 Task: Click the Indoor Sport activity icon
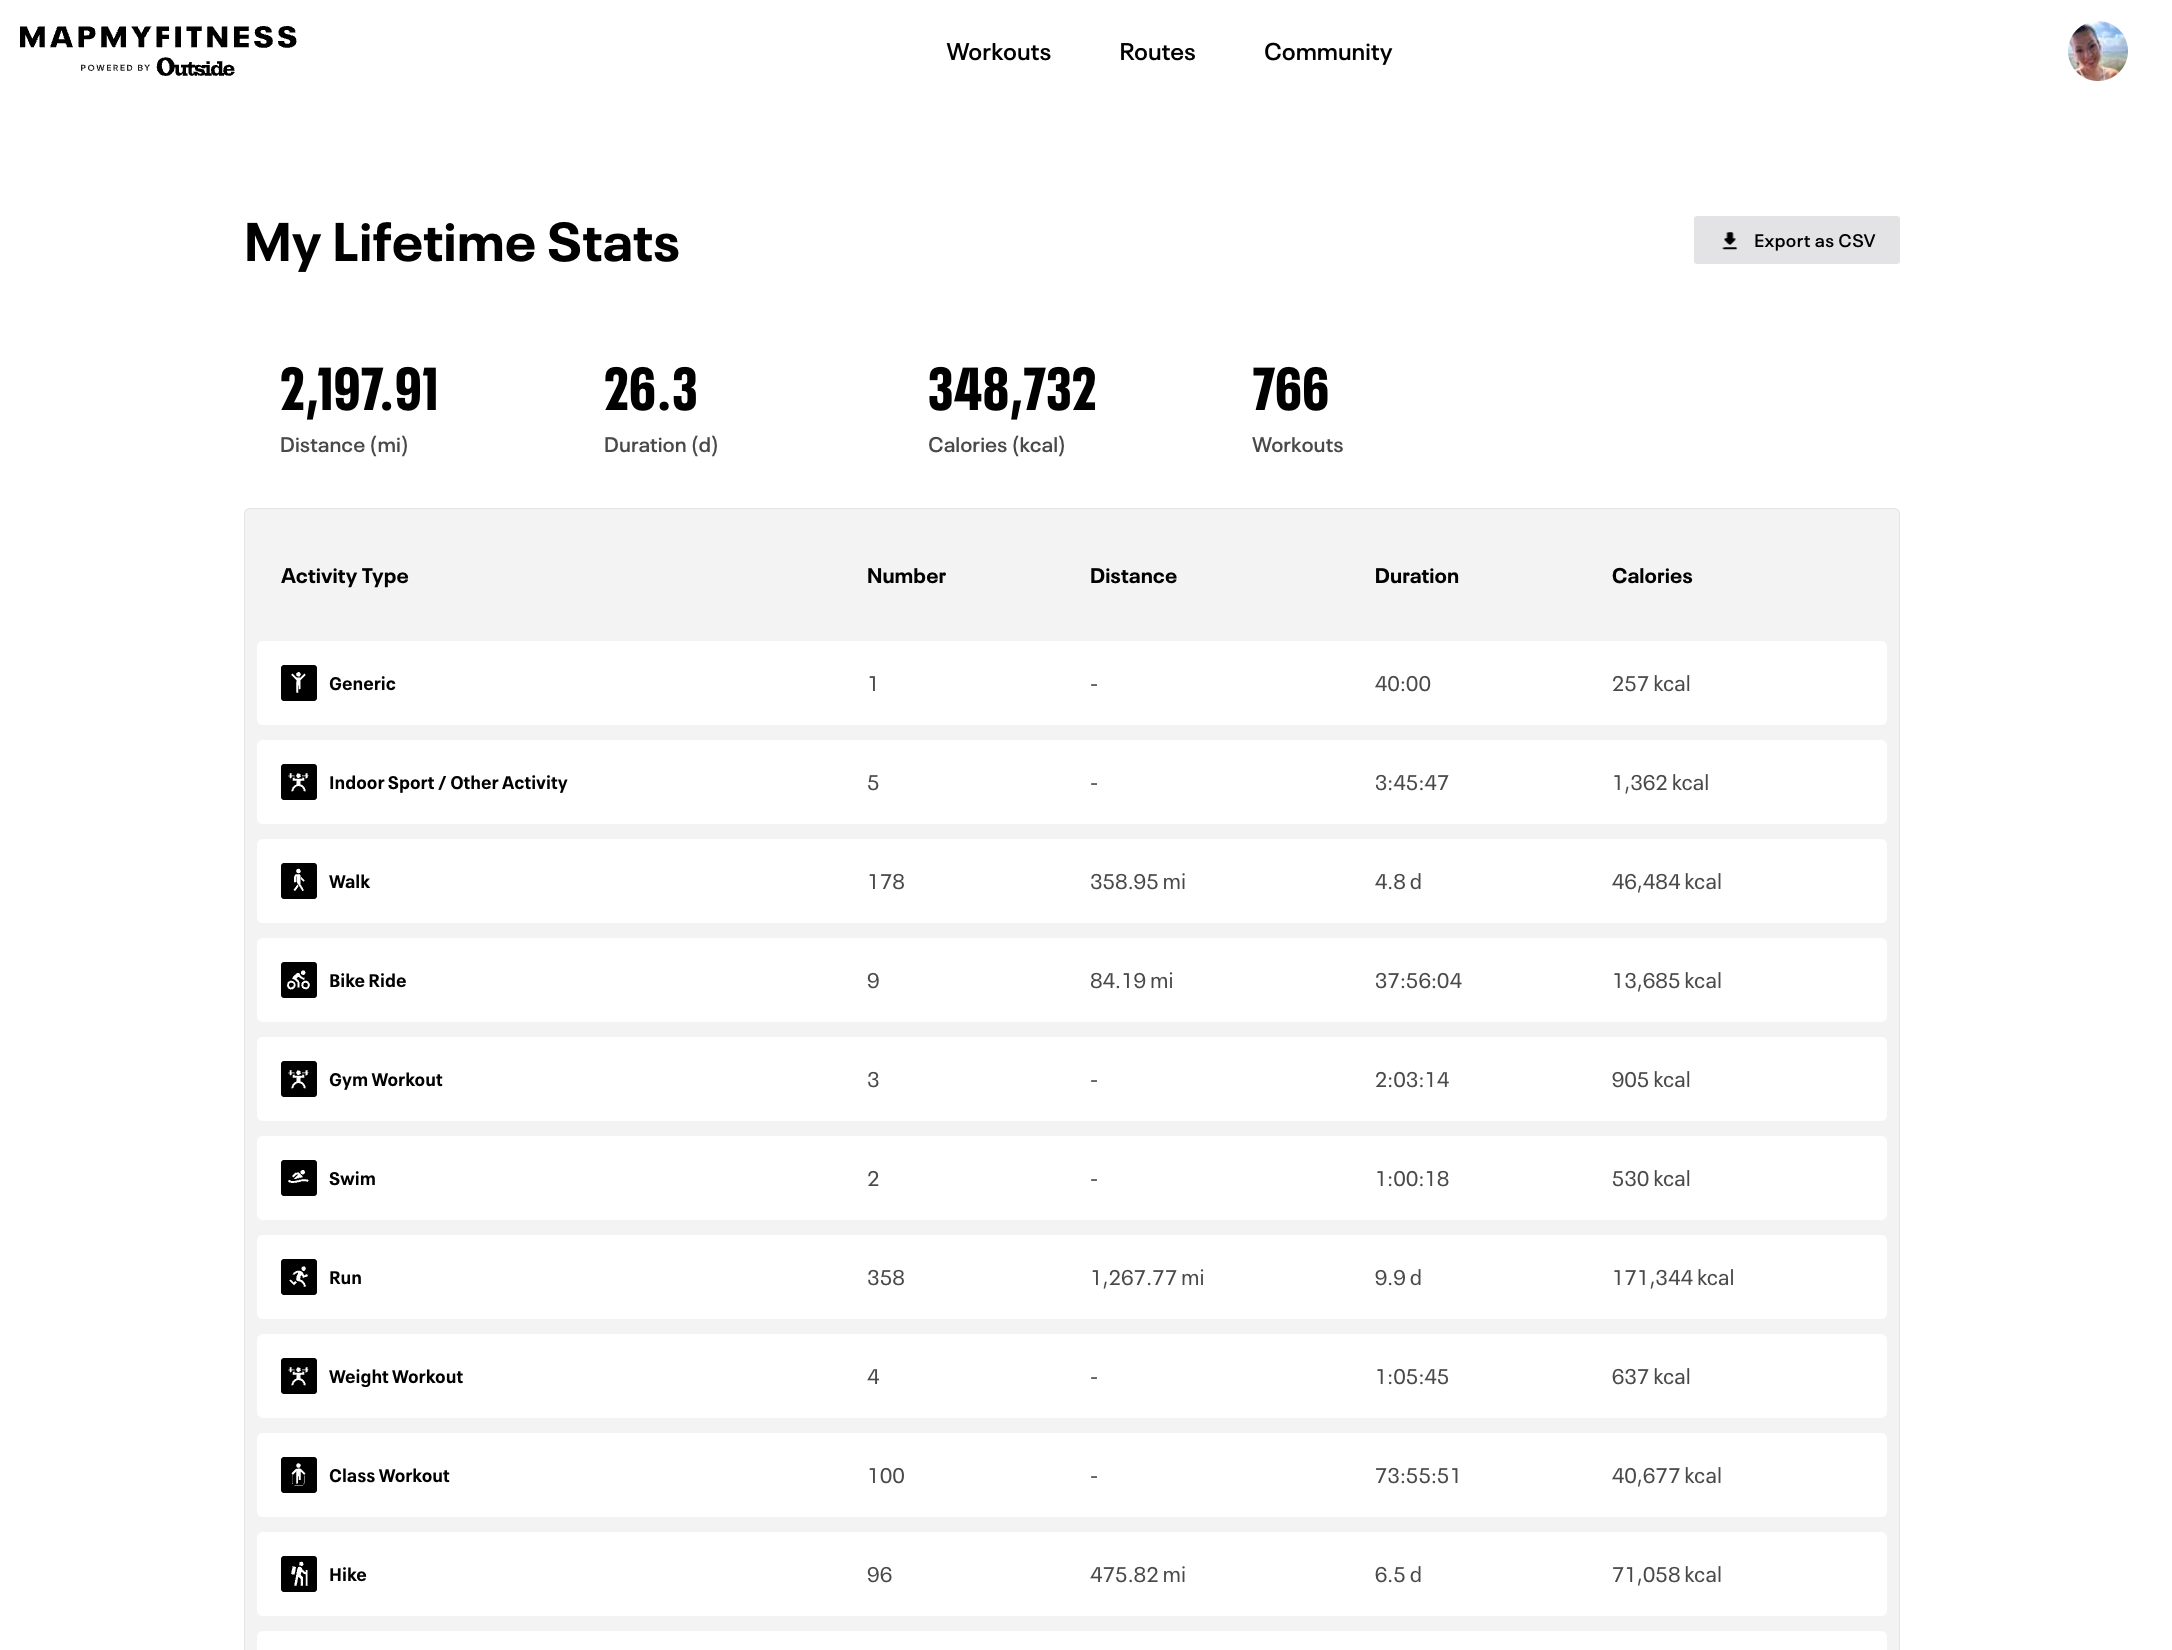click(x=298, y=782)
